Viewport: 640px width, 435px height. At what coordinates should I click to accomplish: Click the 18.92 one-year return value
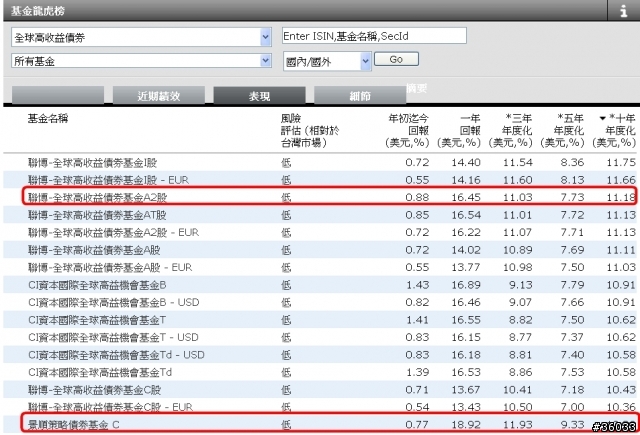pyautogui.click(x=466, y=425)
